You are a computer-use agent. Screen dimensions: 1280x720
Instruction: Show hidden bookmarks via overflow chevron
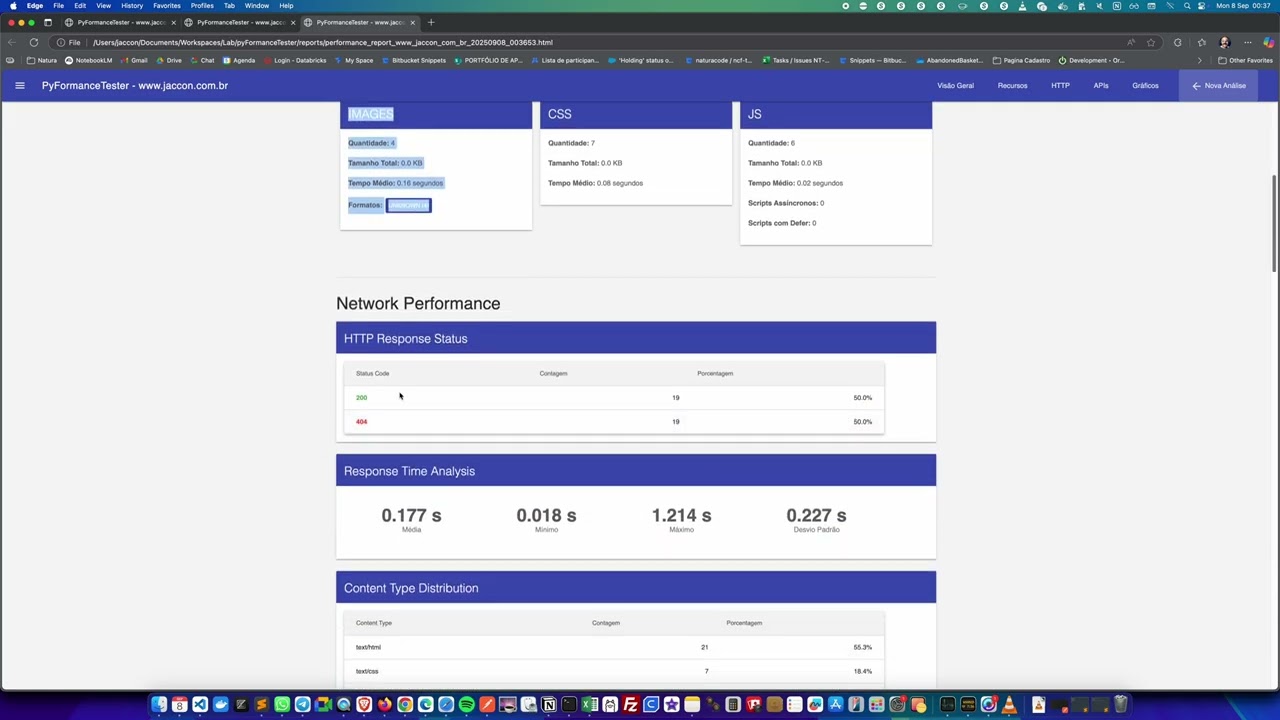point(1199,60)
